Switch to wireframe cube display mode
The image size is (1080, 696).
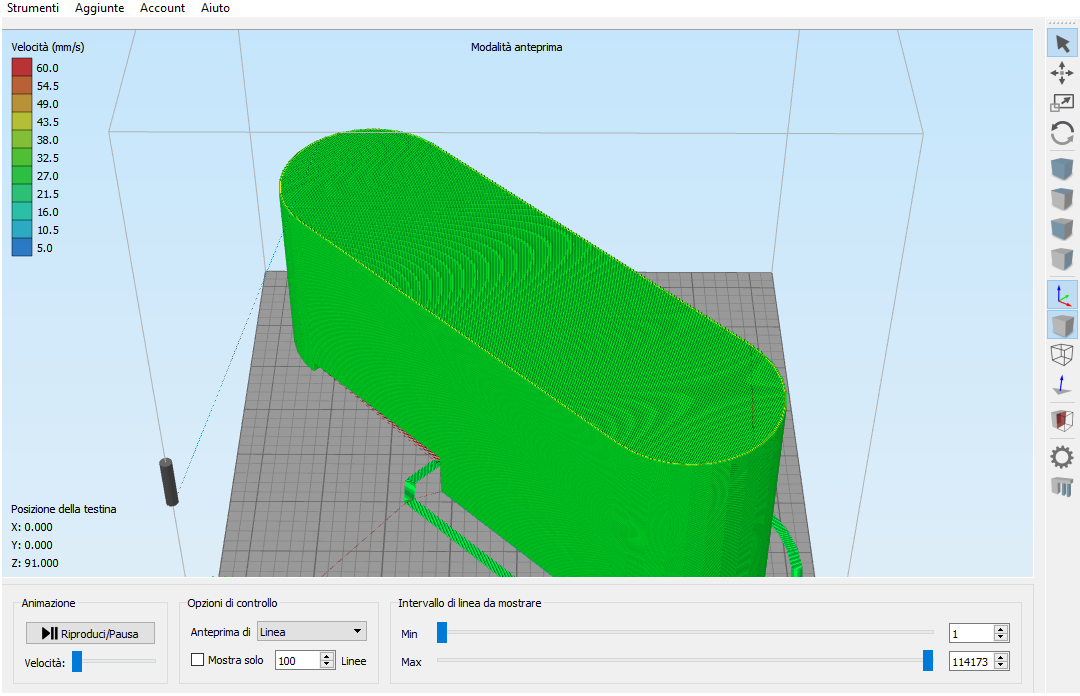(1062, 354)
